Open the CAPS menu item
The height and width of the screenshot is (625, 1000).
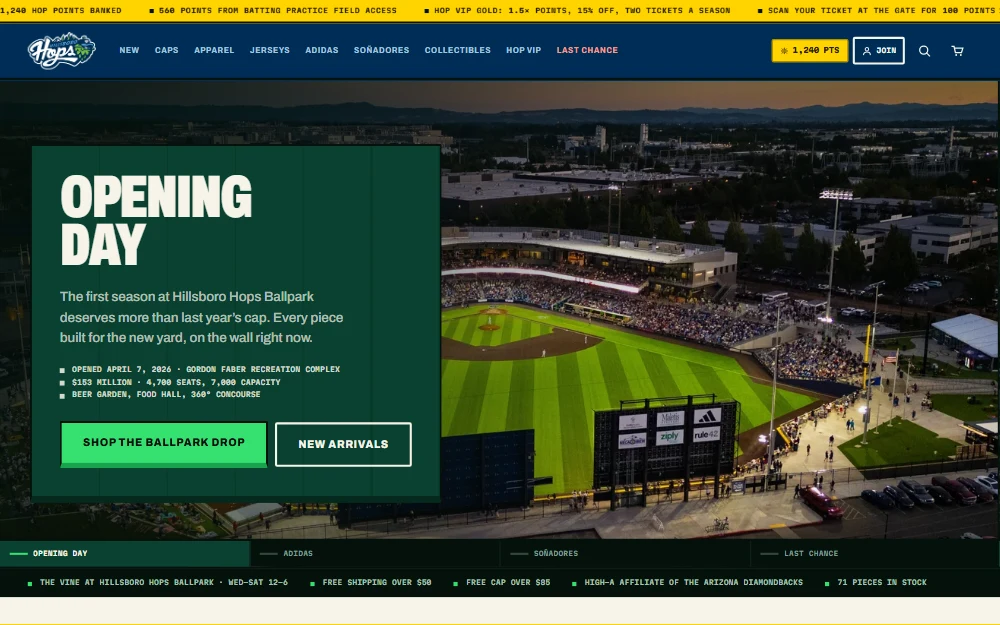[166, 50]
